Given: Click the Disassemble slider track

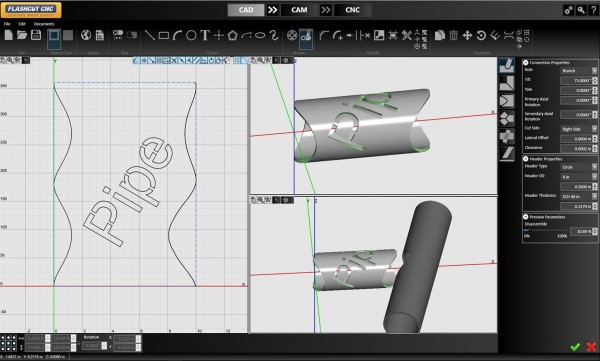Looking at the screenshot, I should tap(545, 230).
